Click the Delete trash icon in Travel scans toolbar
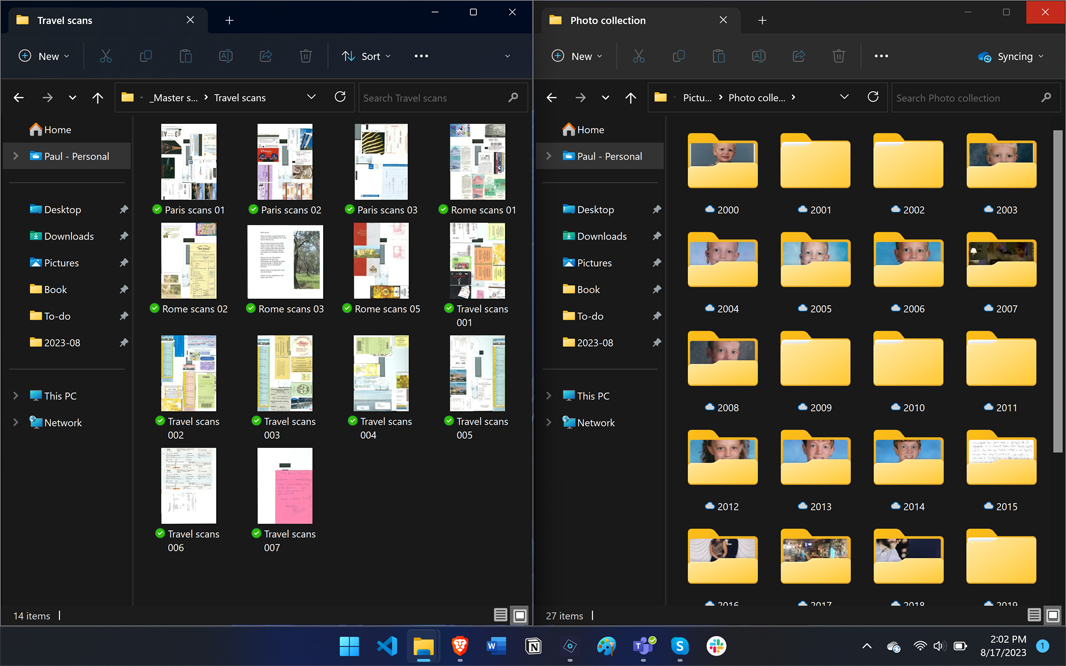1066x666 pixels. pos(306,57)
